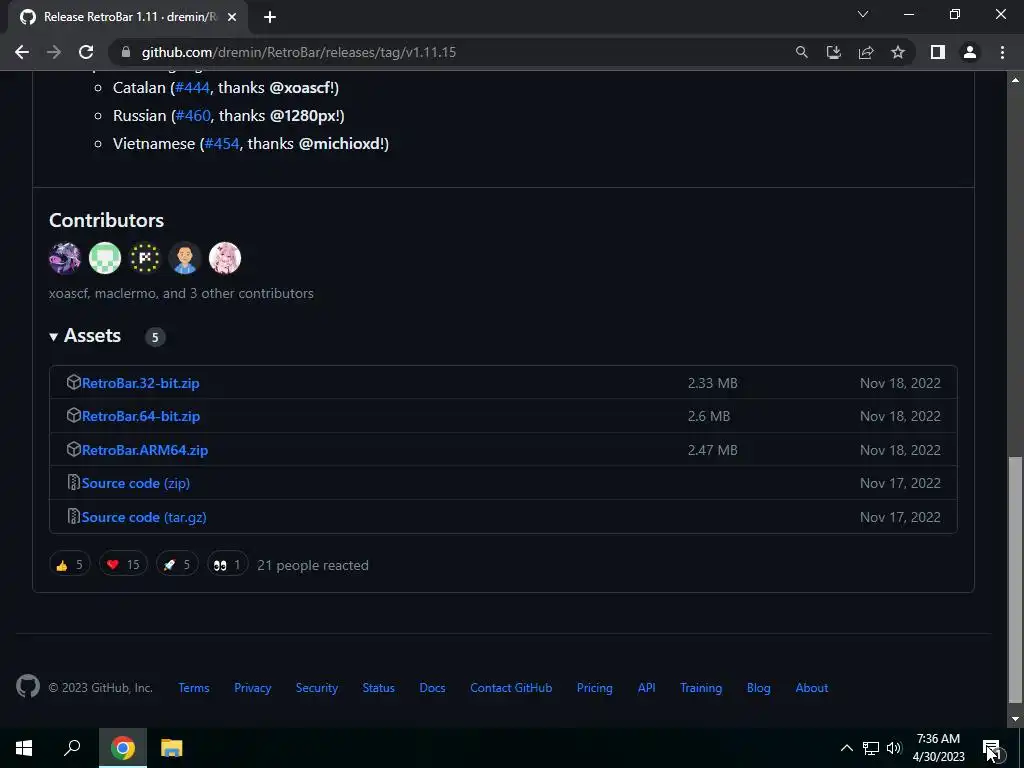Open the Docs footer link
Image resolution: width=1024 pixels, height=768 pixels.
tap(432, 688)
